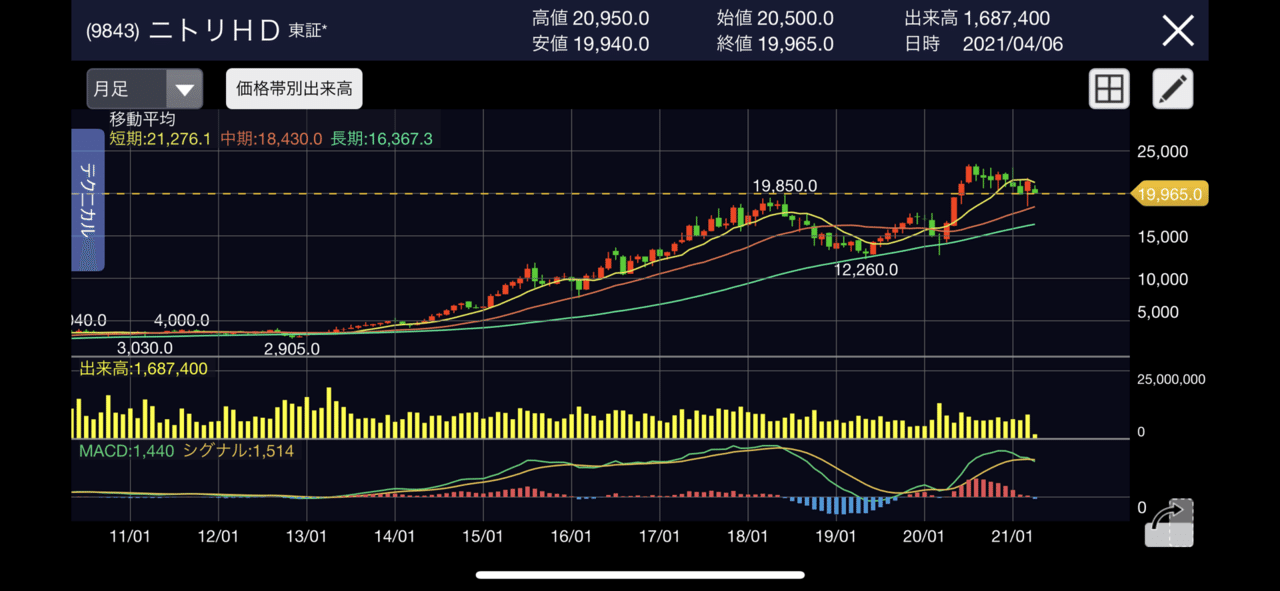
Task: Tap the 安値 19,940.0 header value
Action: pyautogui.click(x=591, y=44)
